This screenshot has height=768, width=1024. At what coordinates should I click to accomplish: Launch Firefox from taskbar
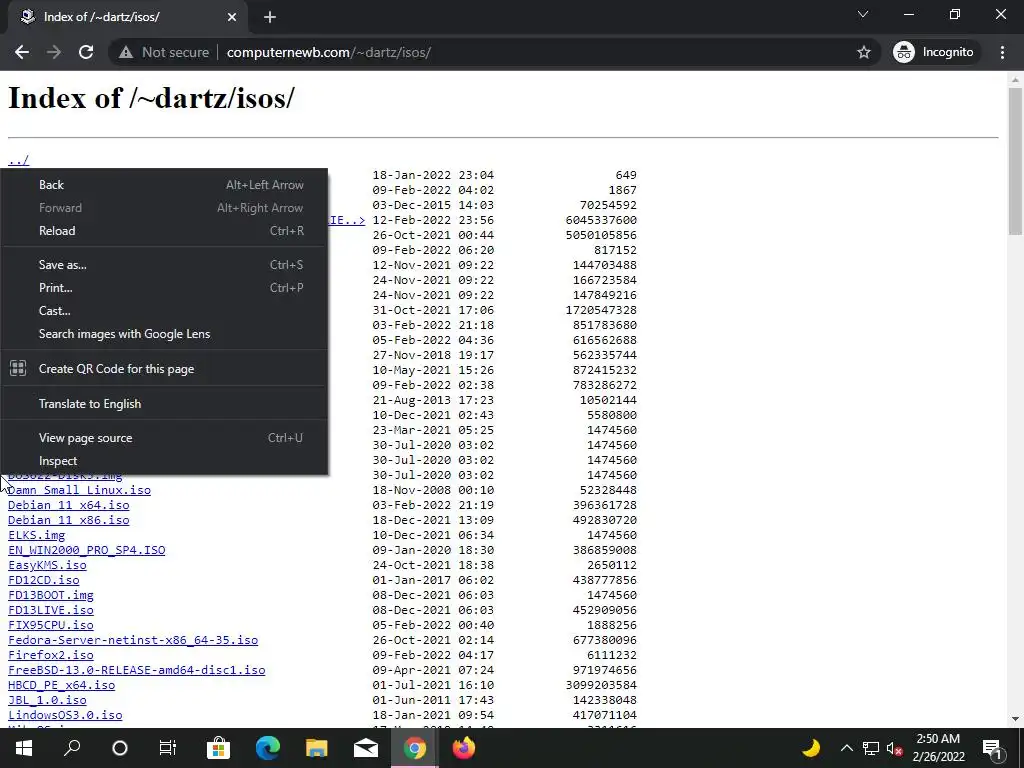464,748
